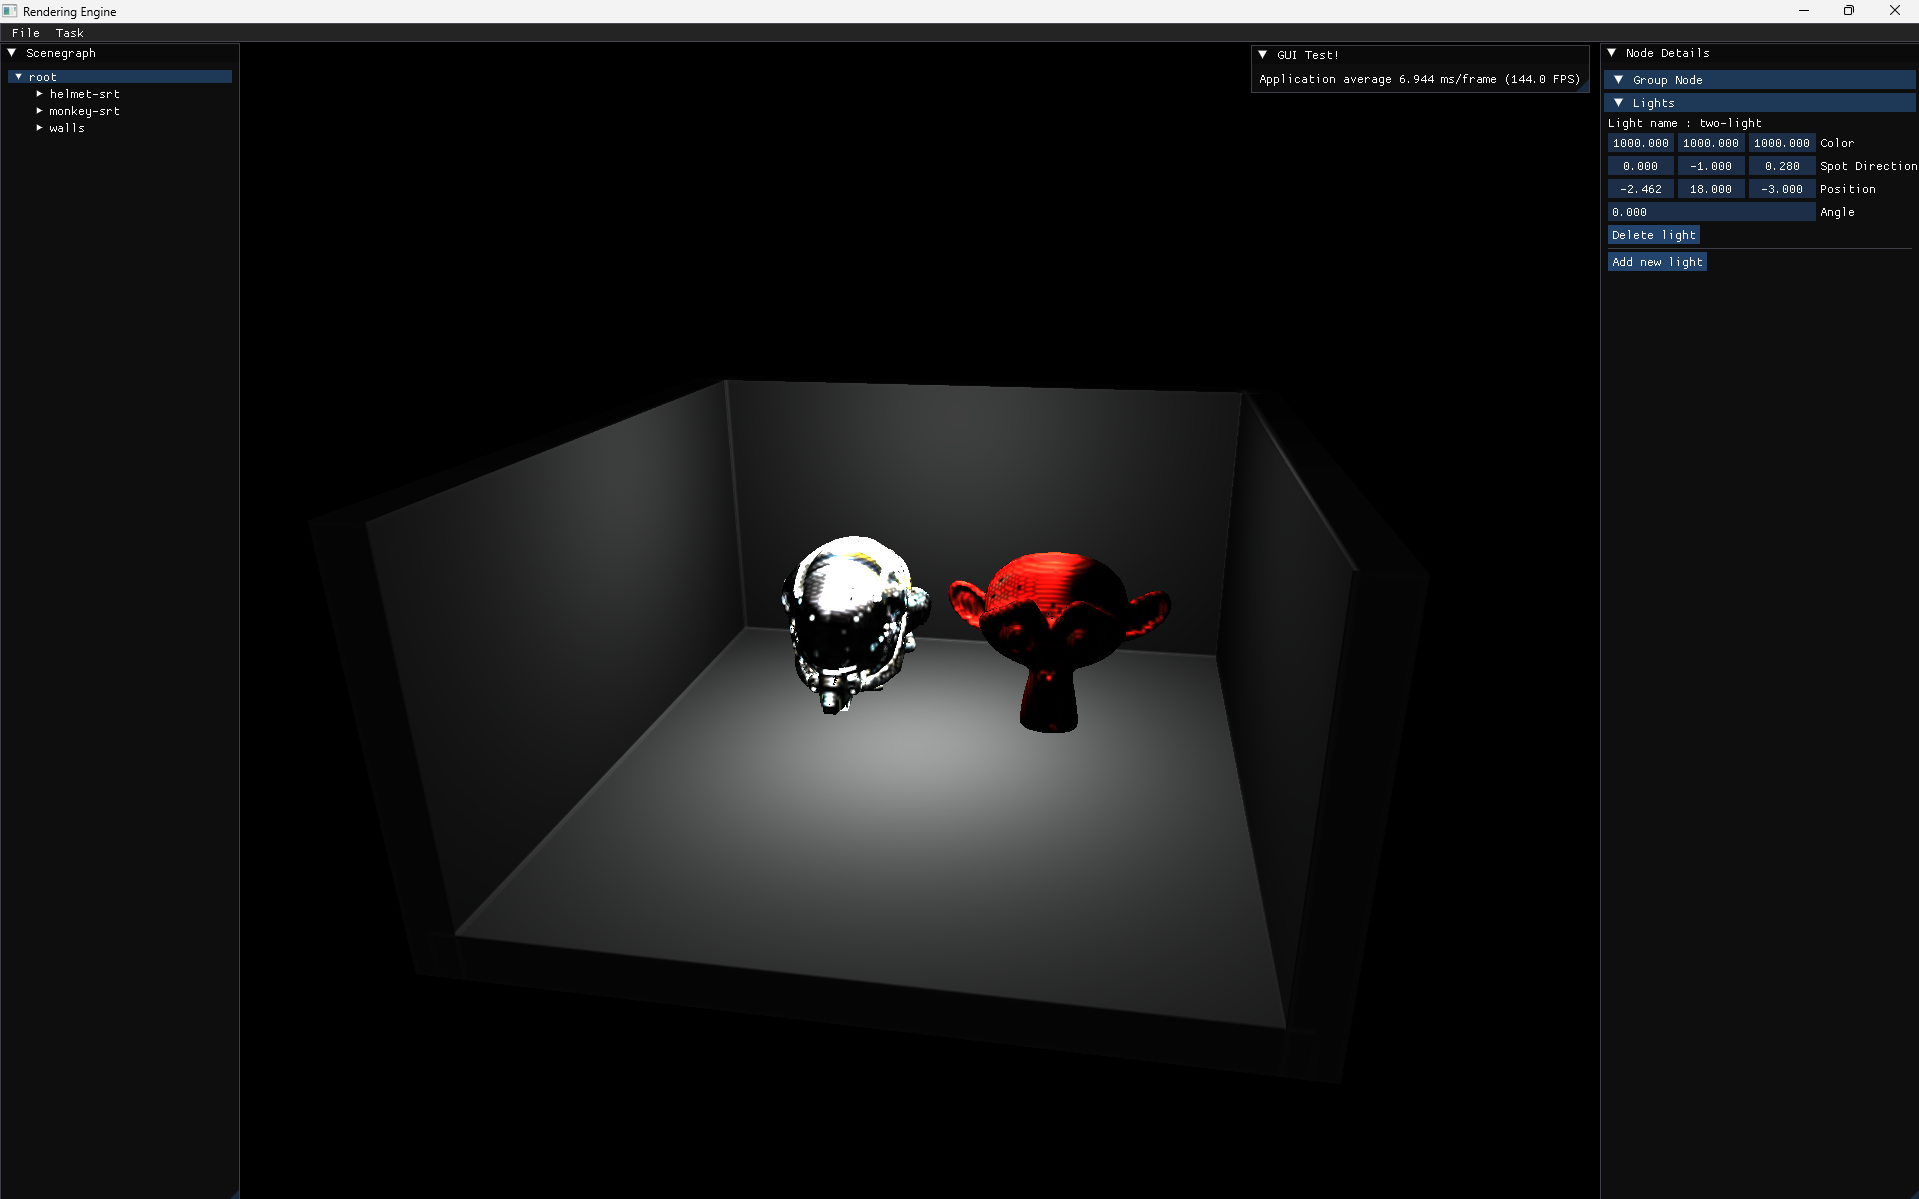Collapse the Scenegraph panel header

click(13, 53)
